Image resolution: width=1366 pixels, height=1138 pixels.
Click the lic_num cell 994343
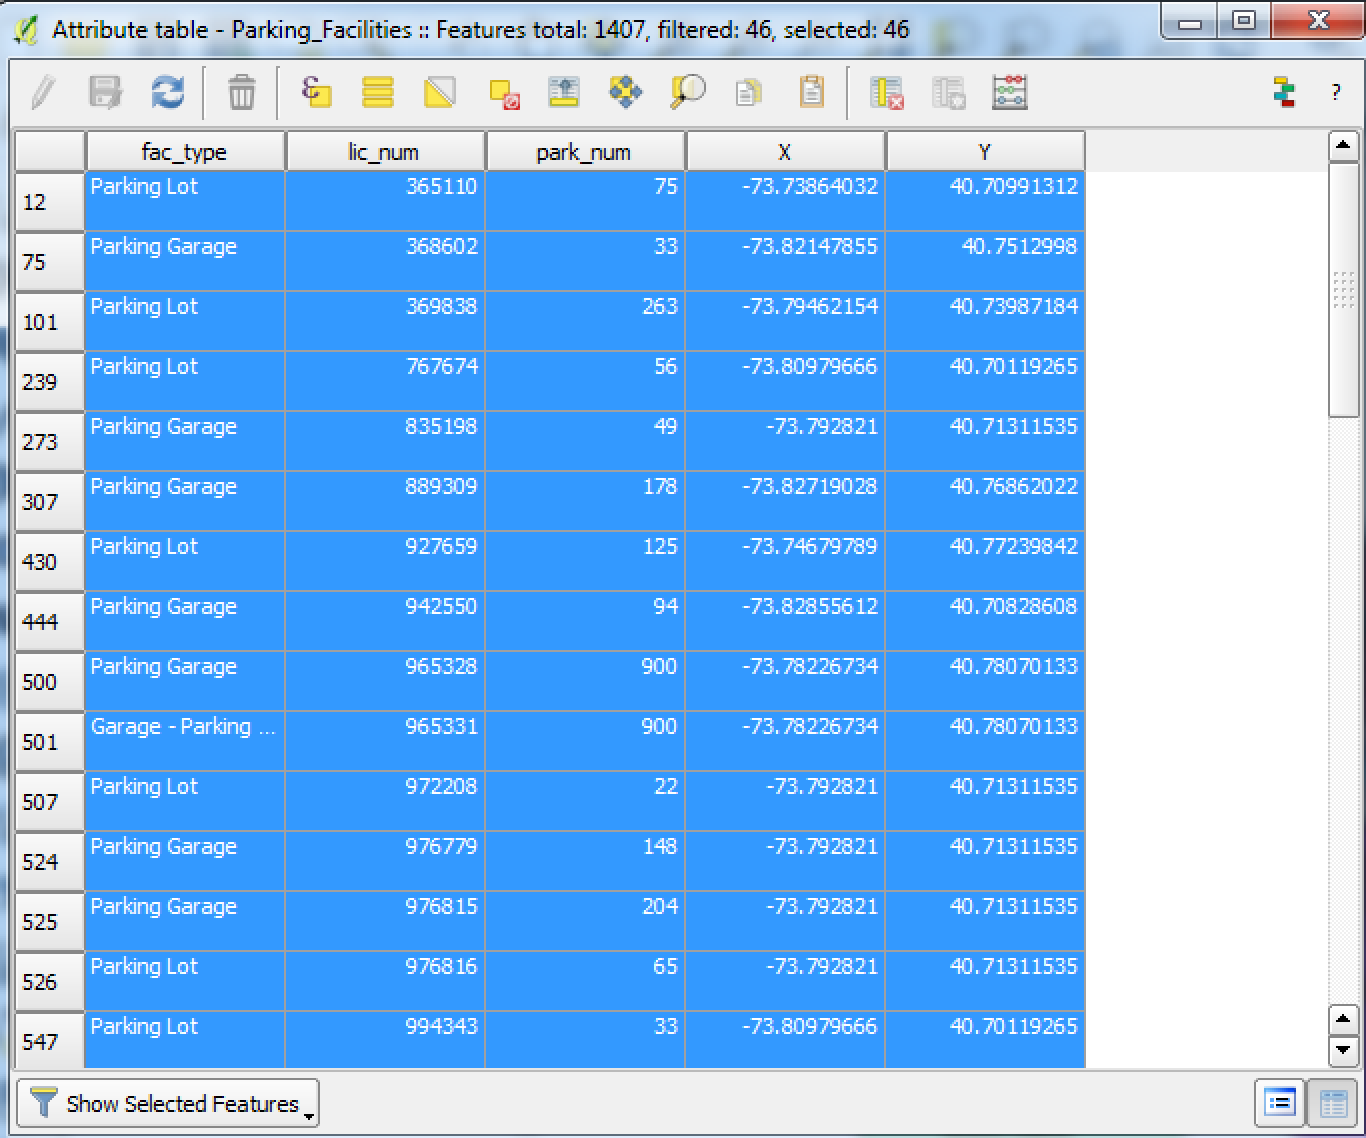click(385, 1040)
